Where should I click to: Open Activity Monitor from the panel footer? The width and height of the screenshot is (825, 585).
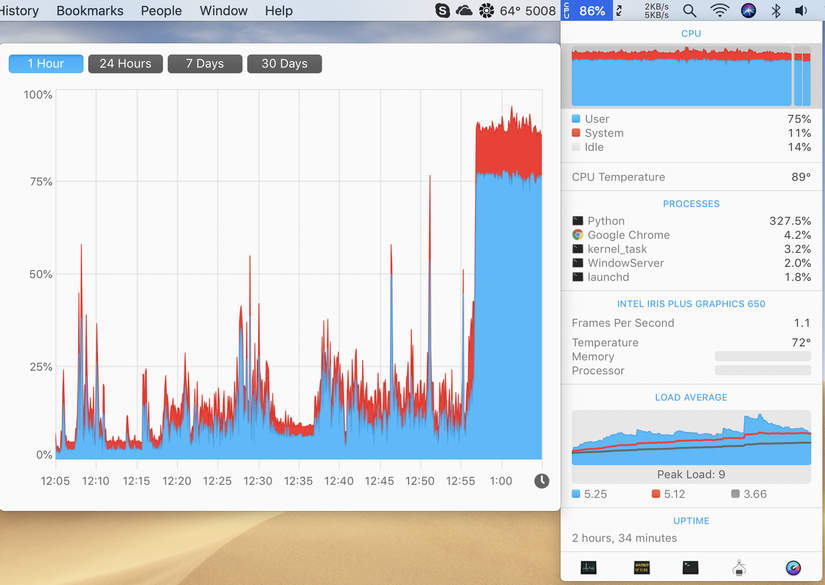click(x=588, y=567)
